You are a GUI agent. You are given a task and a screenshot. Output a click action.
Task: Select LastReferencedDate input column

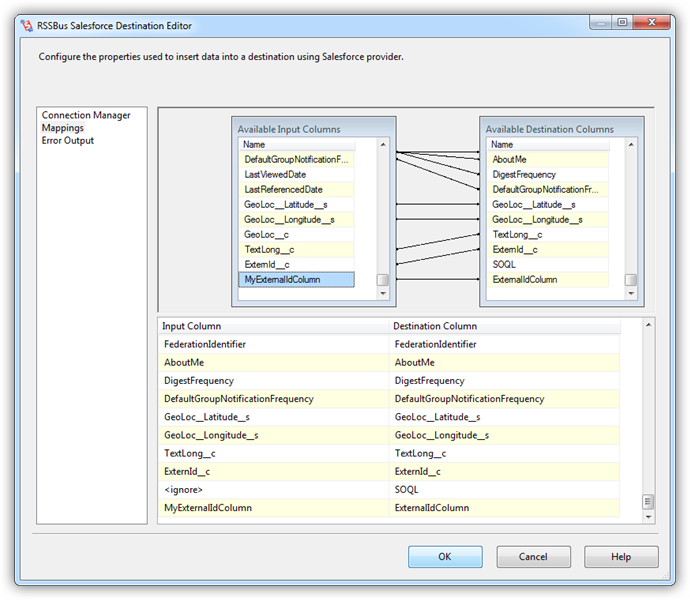(x=297, y=189)
